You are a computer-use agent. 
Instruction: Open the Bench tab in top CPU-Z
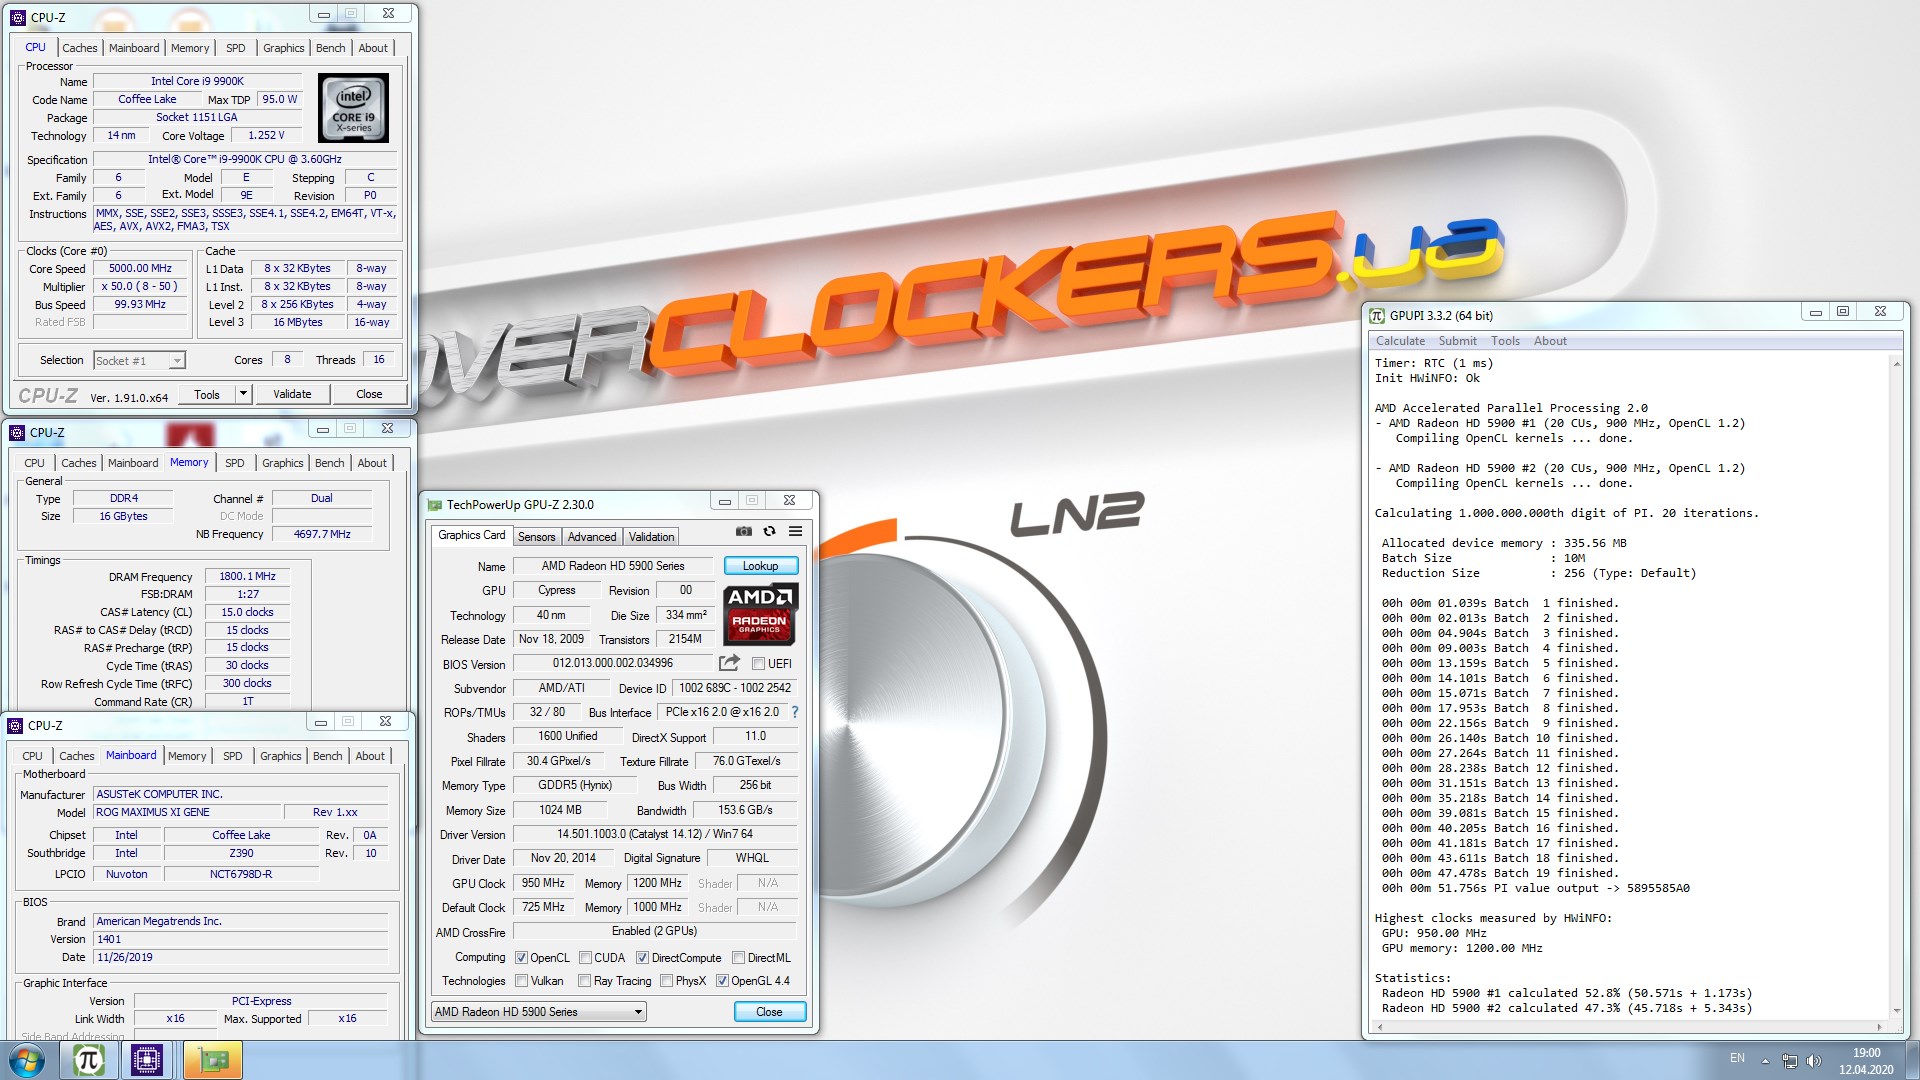click(x=330, y=48)
